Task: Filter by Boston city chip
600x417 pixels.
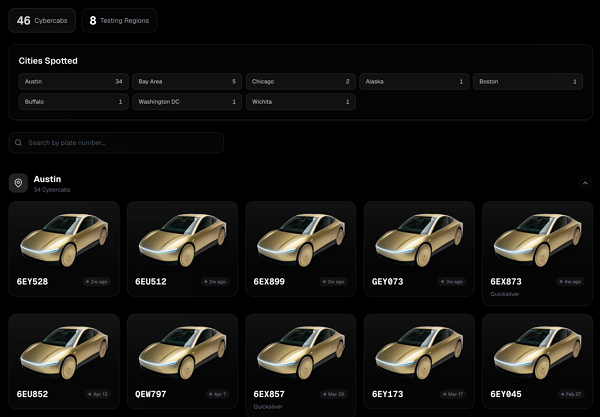Action: (528, 81)
